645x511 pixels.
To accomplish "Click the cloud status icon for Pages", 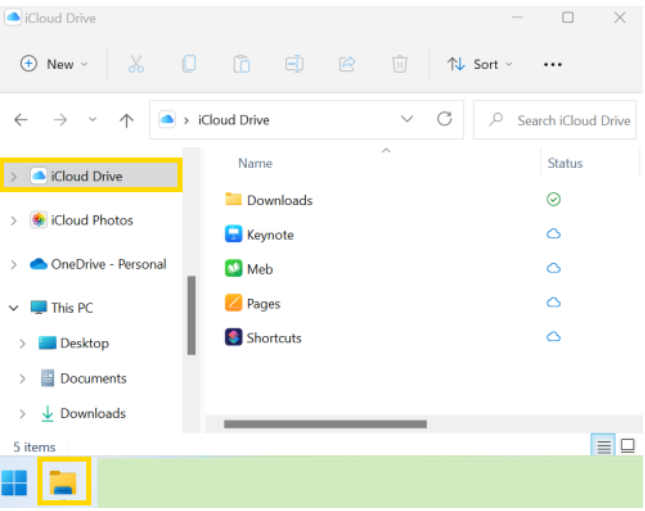I will click(553, 302).
